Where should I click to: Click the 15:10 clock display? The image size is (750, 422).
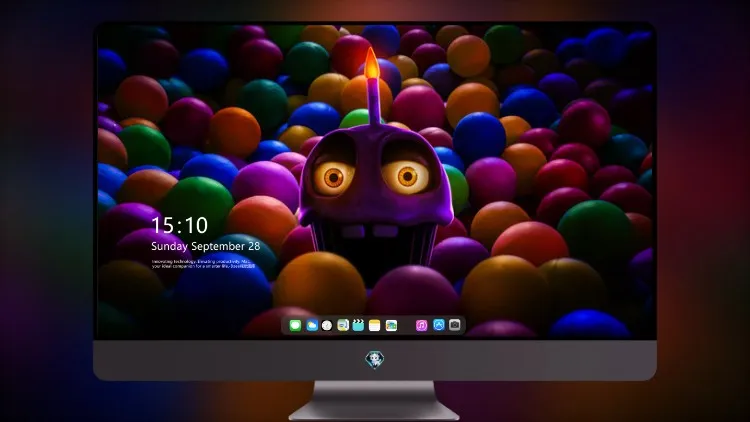(179, 225)
